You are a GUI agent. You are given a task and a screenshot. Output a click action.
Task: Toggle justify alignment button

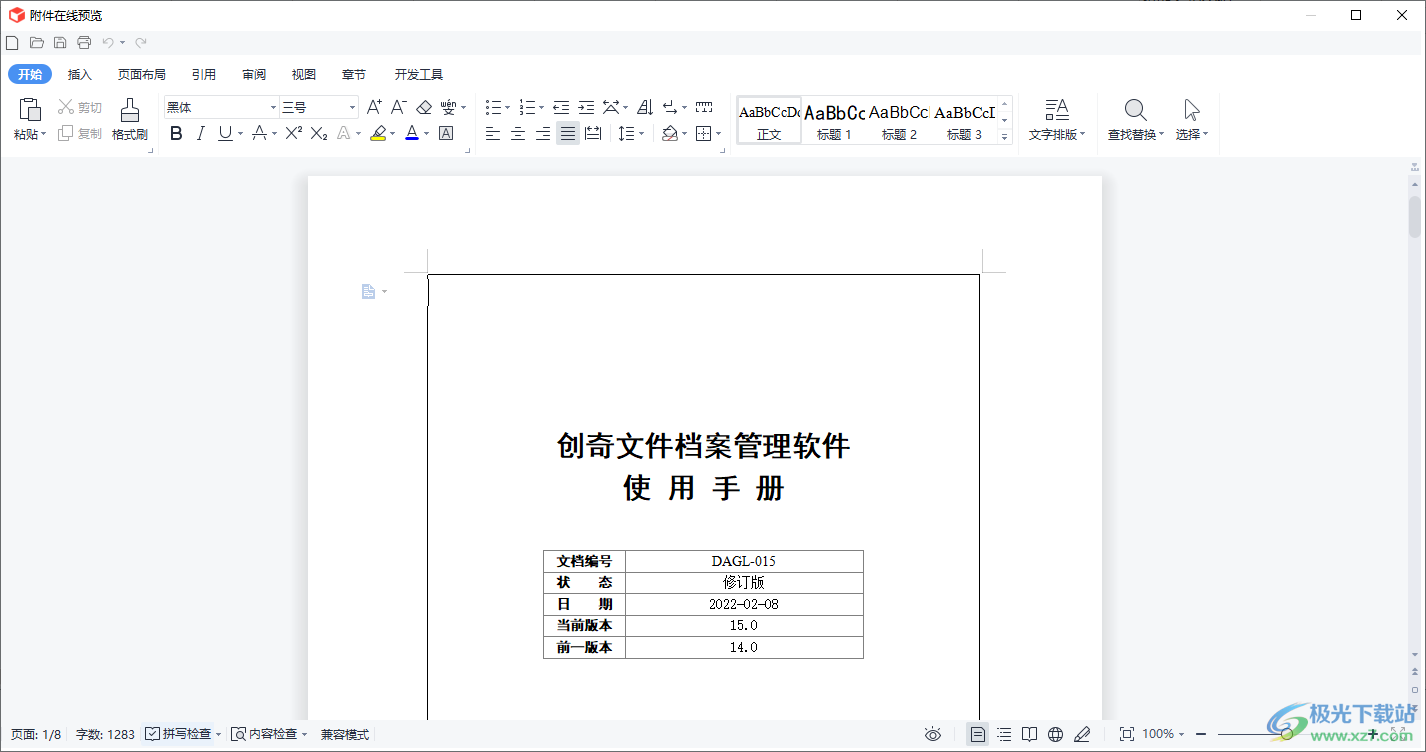568,133
